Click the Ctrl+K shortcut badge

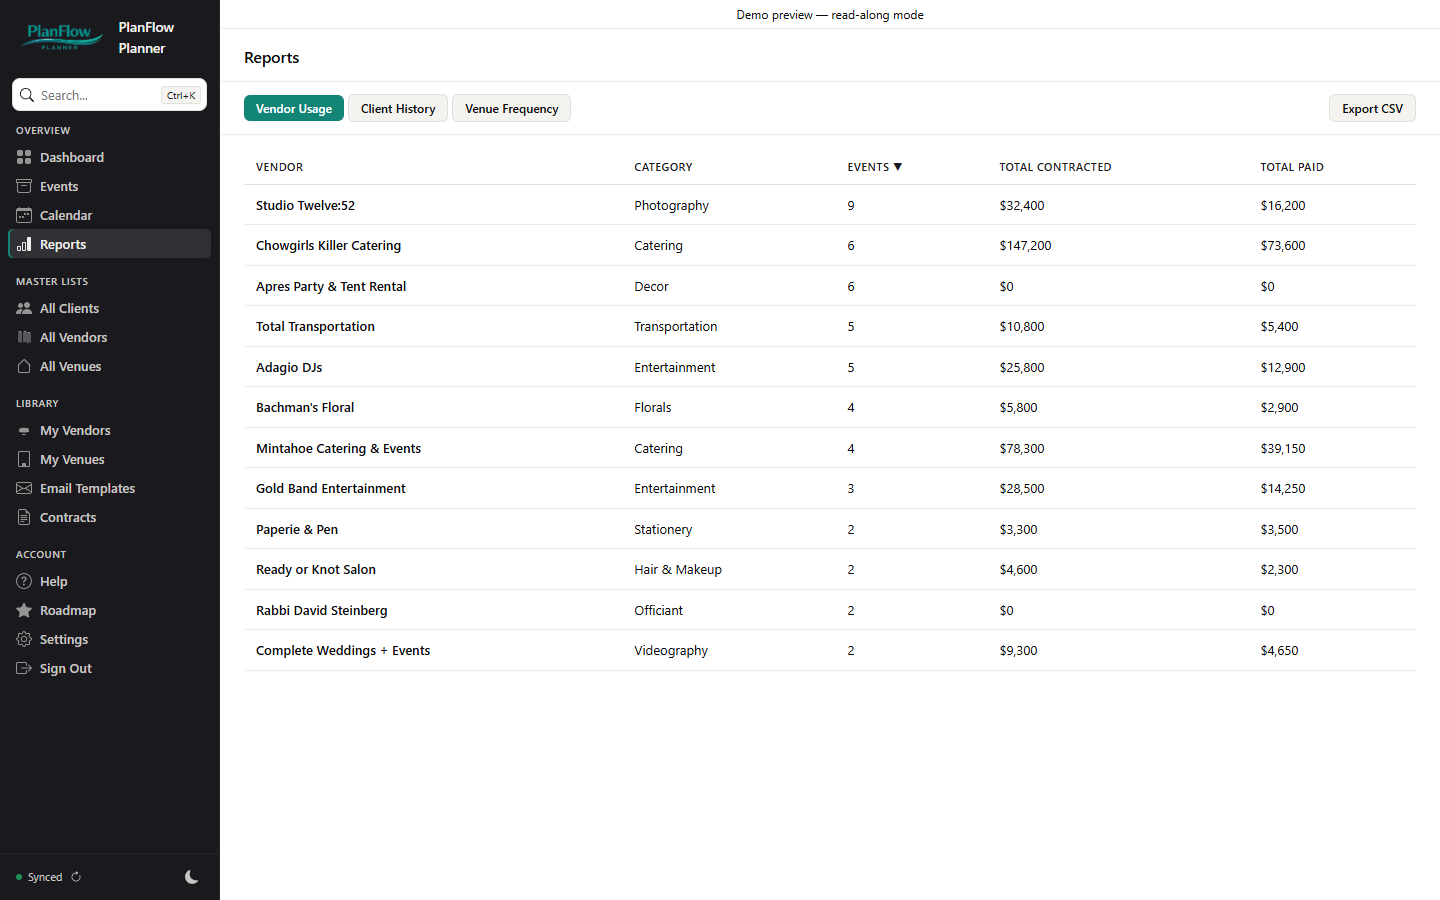(181, 95)
